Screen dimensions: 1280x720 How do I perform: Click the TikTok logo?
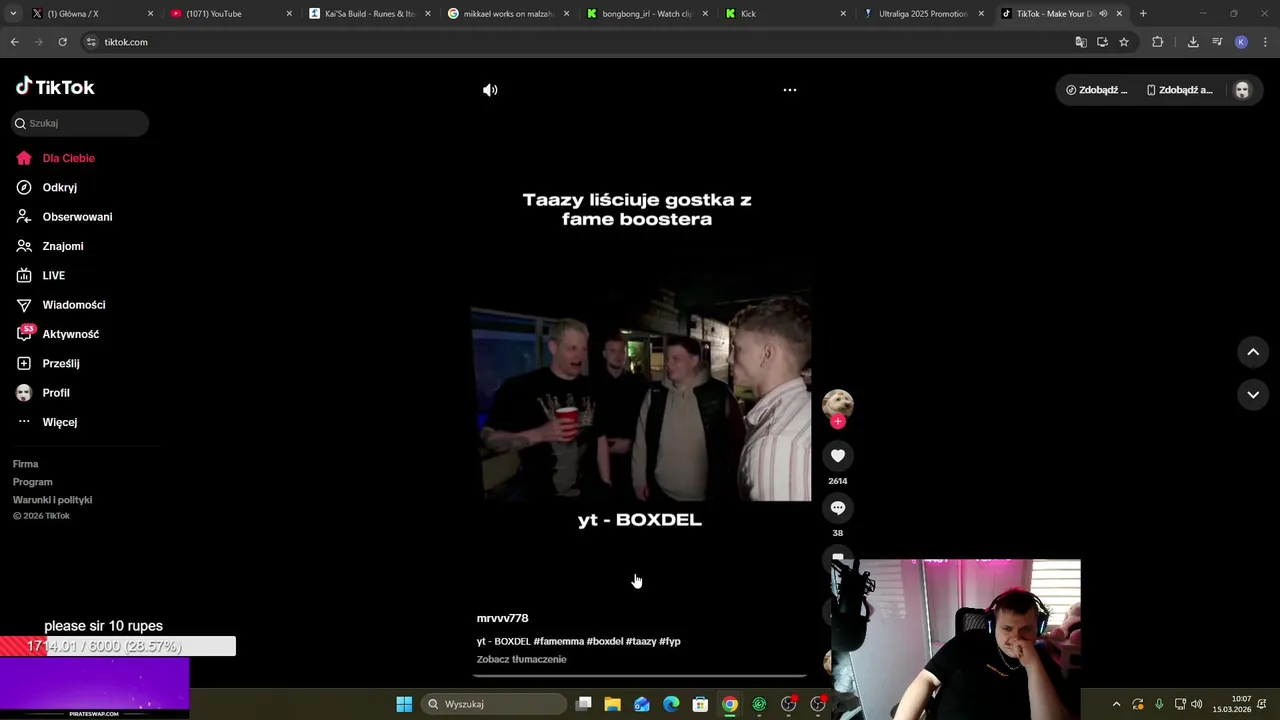[x=55, y=87]
